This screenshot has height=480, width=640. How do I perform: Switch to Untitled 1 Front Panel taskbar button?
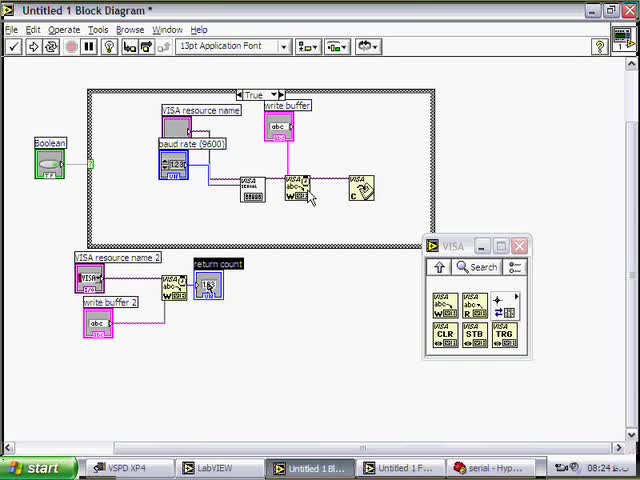click(400, 468)
